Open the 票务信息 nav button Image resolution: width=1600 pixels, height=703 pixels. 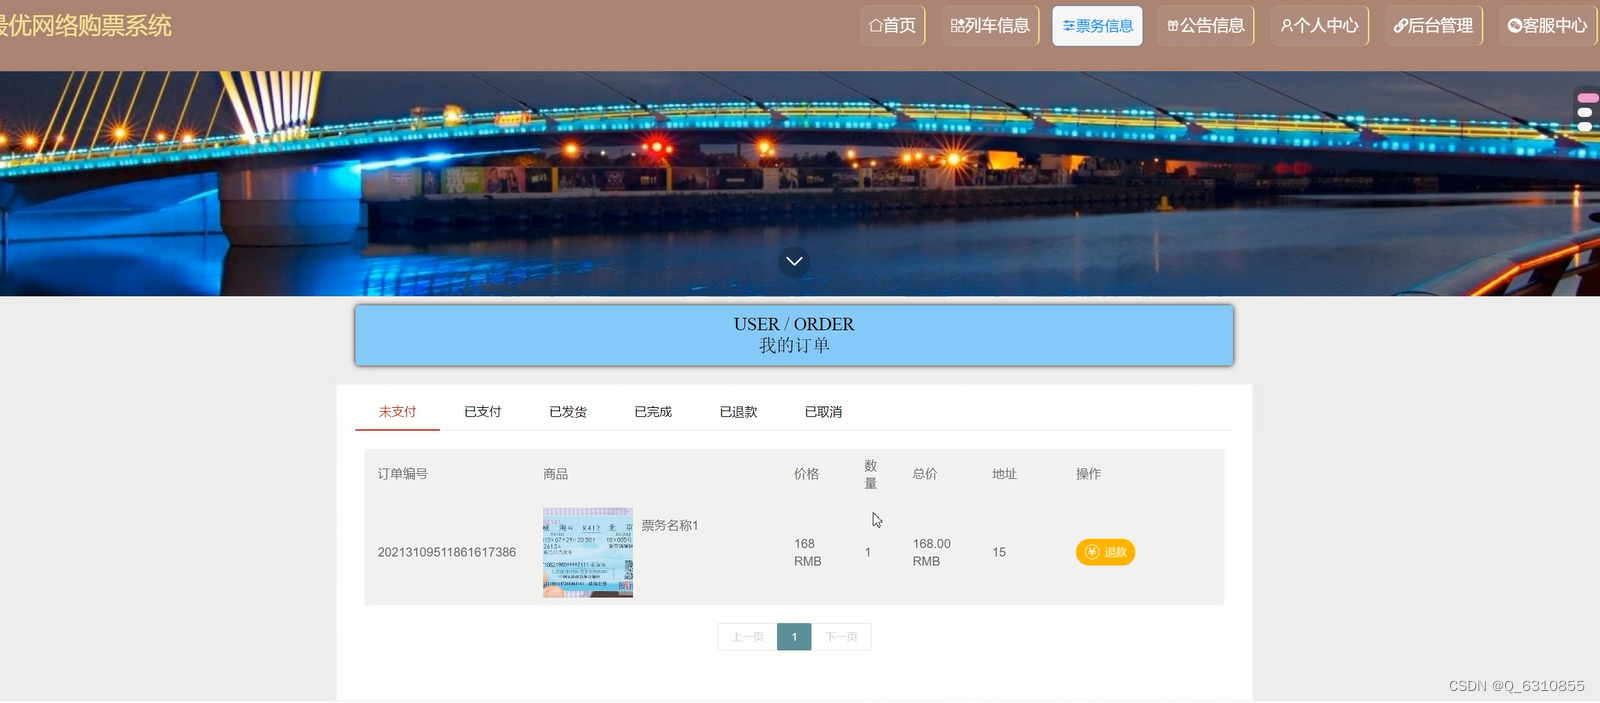1097,26
